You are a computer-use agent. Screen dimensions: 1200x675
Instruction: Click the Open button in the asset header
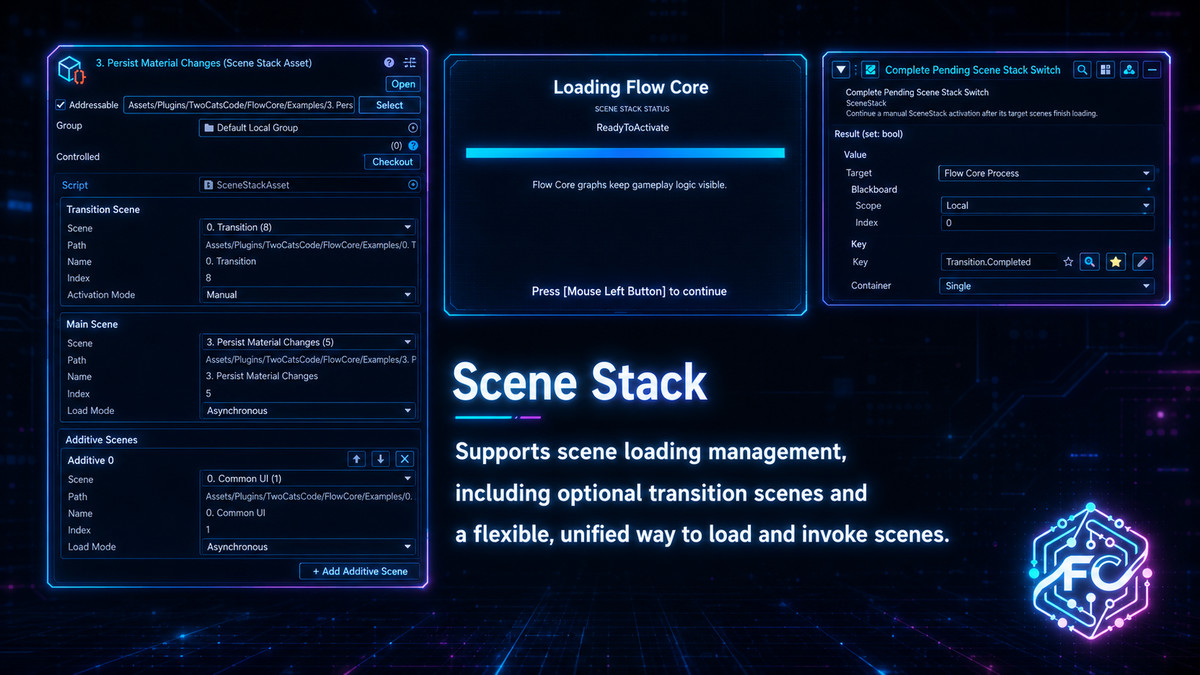403,84
